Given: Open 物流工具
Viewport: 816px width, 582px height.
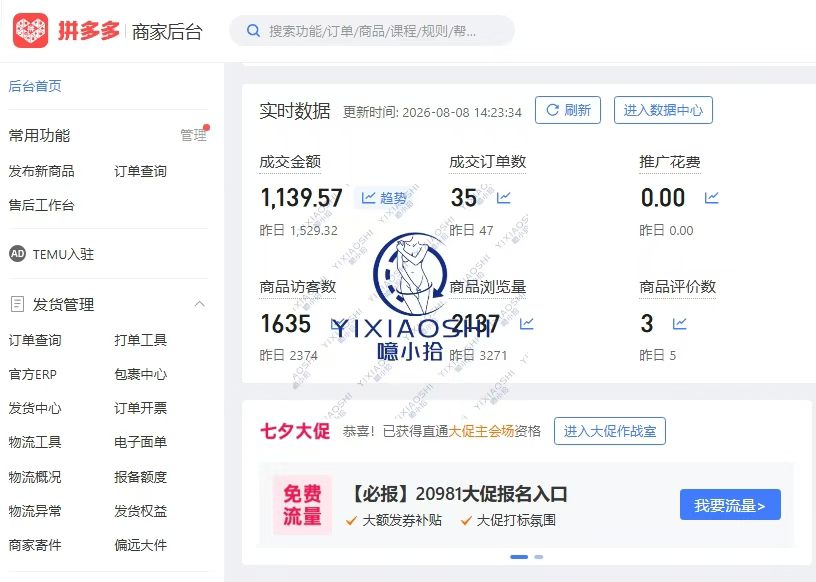Looking at the screenshot, I should click(35, 442).
